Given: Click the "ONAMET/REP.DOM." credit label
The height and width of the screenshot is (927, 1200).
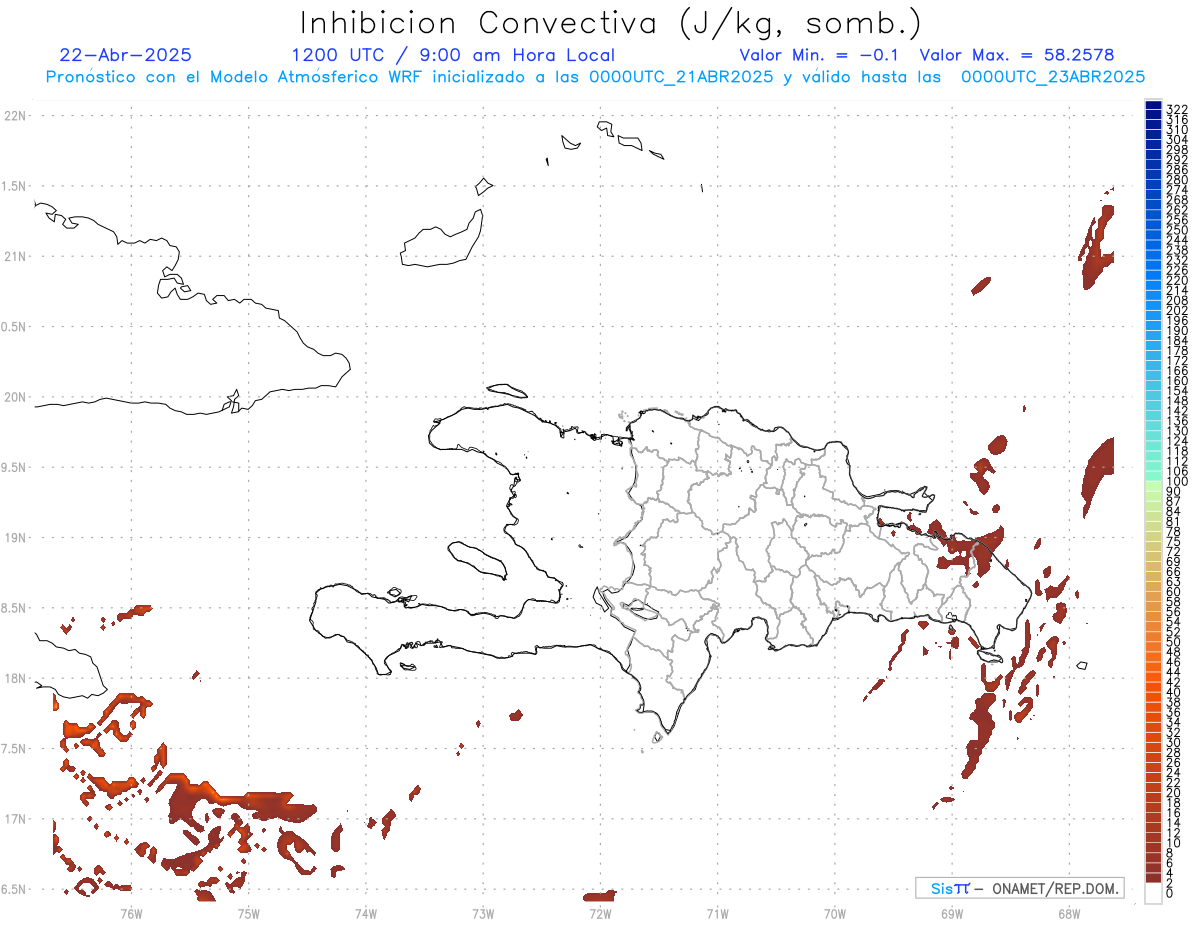Looking at the screenshot, I should 1057,888.
